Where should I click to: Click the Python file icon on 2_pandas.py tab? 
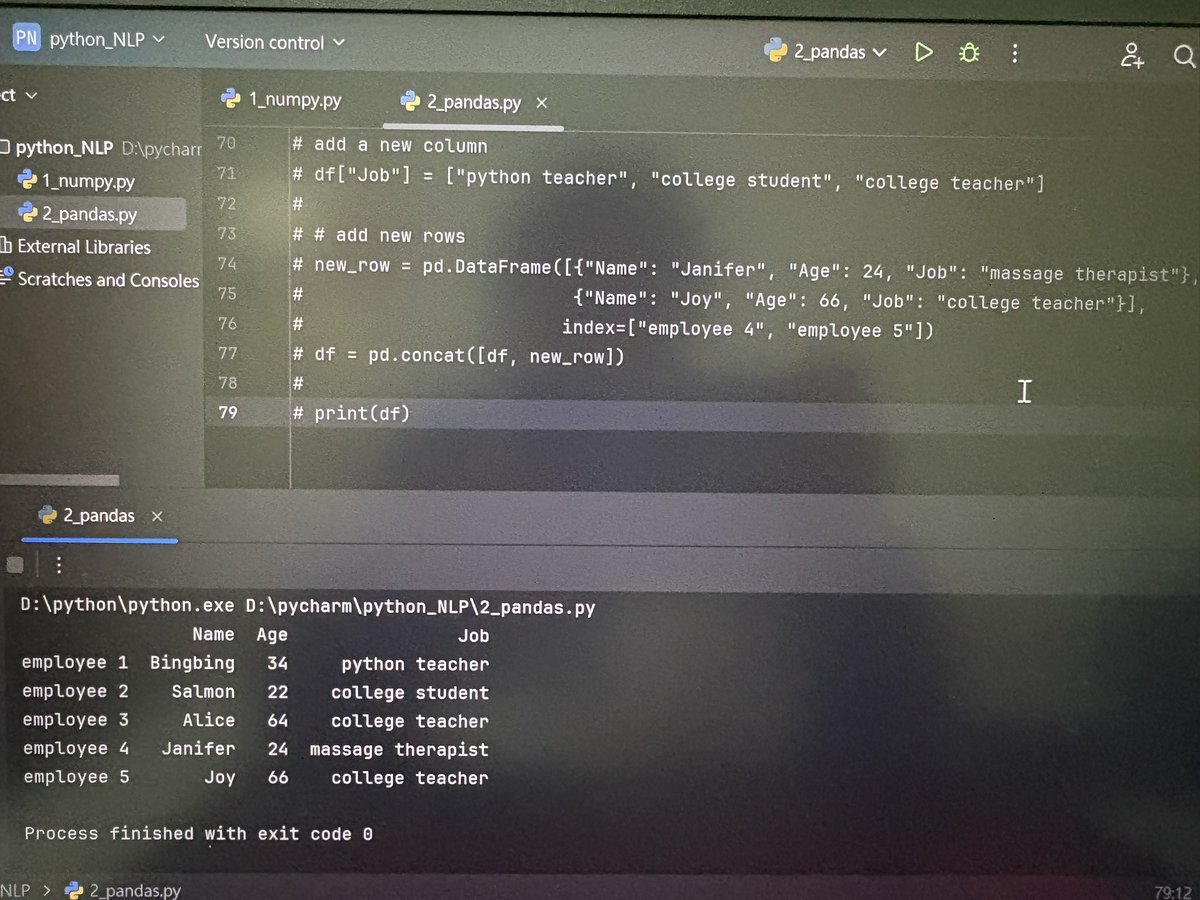pyautogui.click(x=409, y=101)
